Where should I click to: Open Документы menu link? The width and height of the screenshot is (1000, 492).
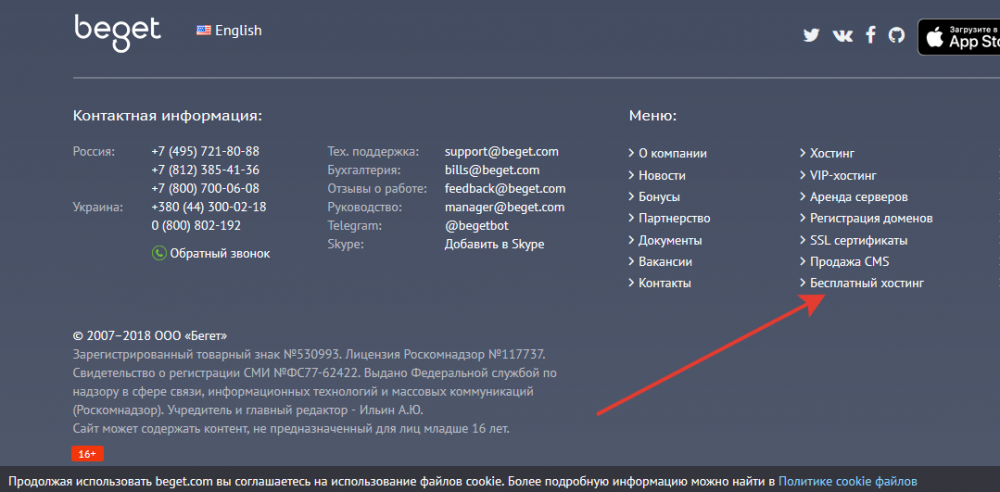(x=670, y=241)
